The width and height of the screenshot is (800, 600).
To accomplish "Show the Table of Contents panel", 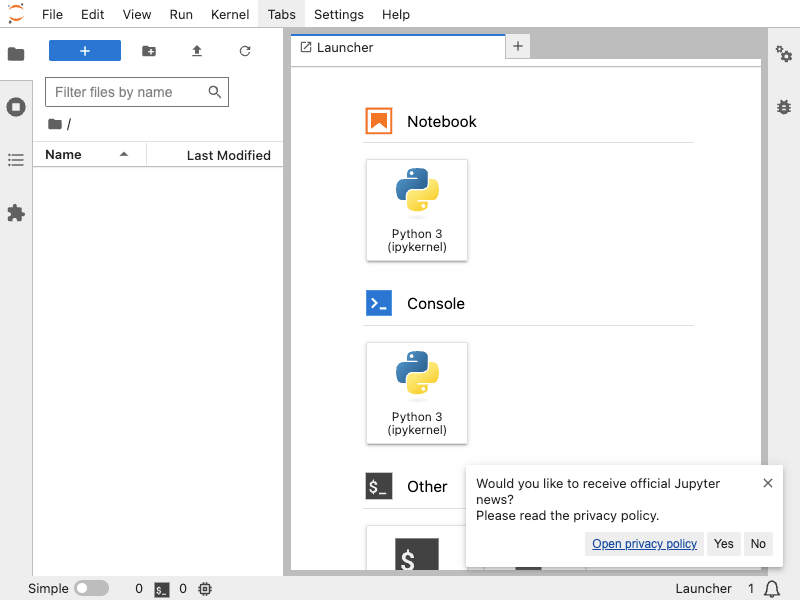I will [16, 160].
